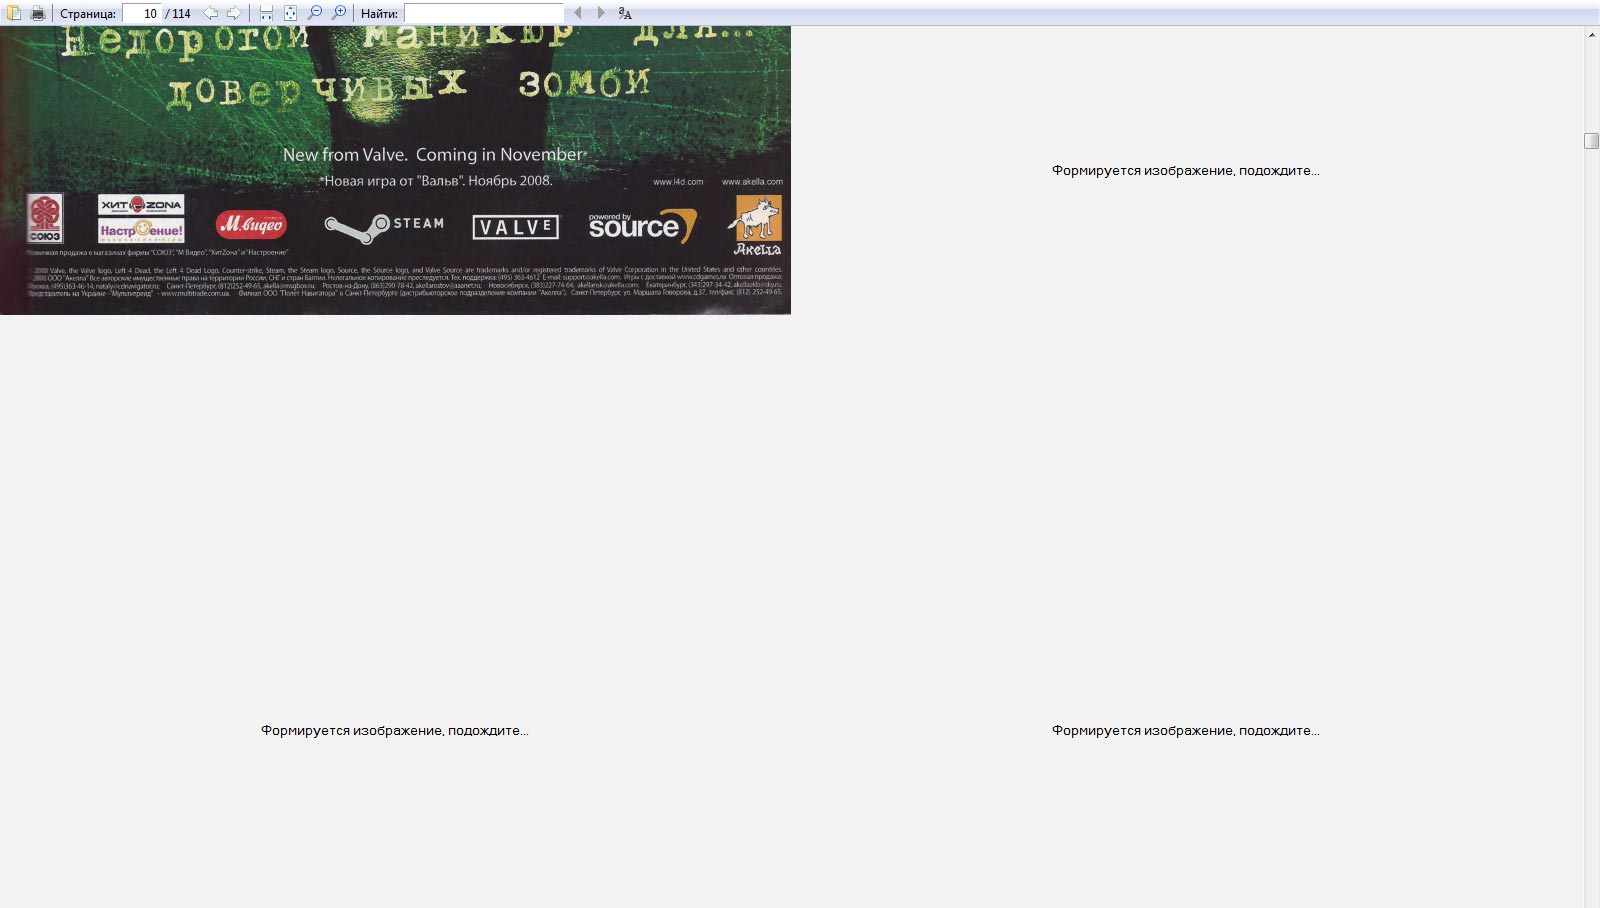The image size is (1600, 908).
Task: Click the vertical scrollbar thumb
Action: (1592, 141)
